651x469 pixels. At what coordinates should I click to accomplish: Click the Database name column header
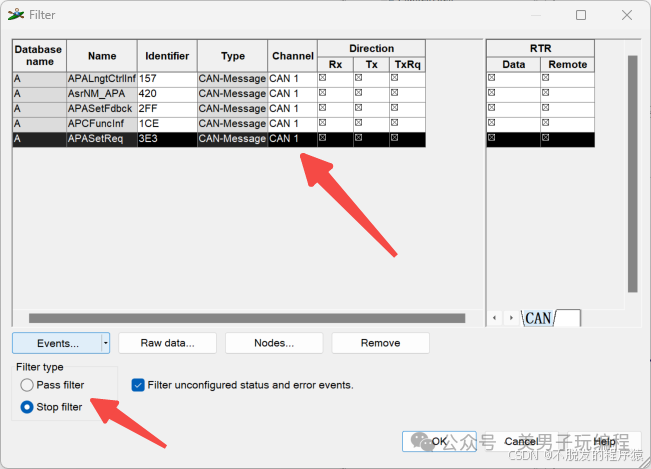tap(39, 56)
